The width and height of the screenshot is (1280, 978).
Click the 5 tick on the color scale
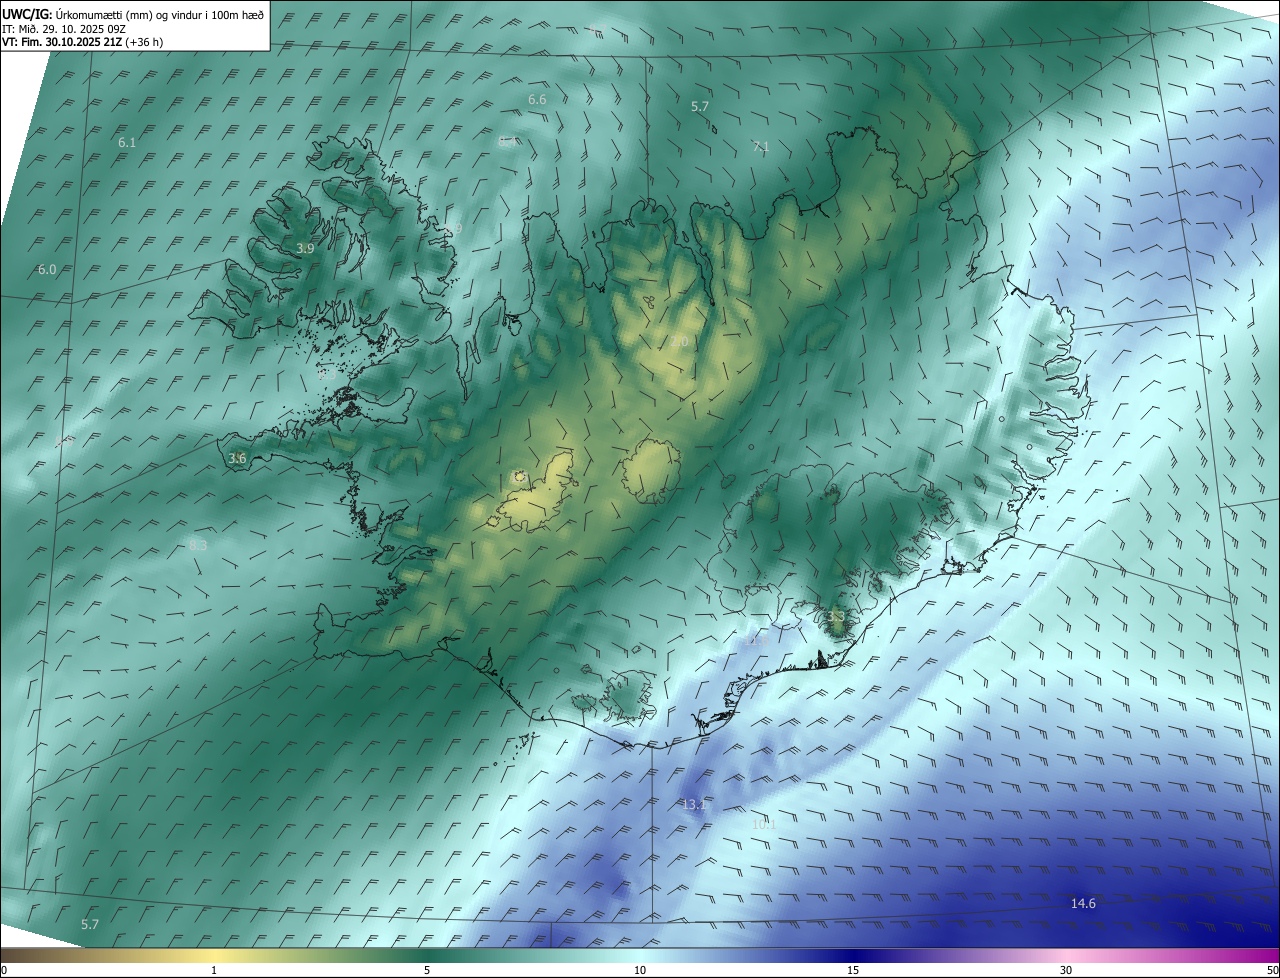(x=427, y=970)
